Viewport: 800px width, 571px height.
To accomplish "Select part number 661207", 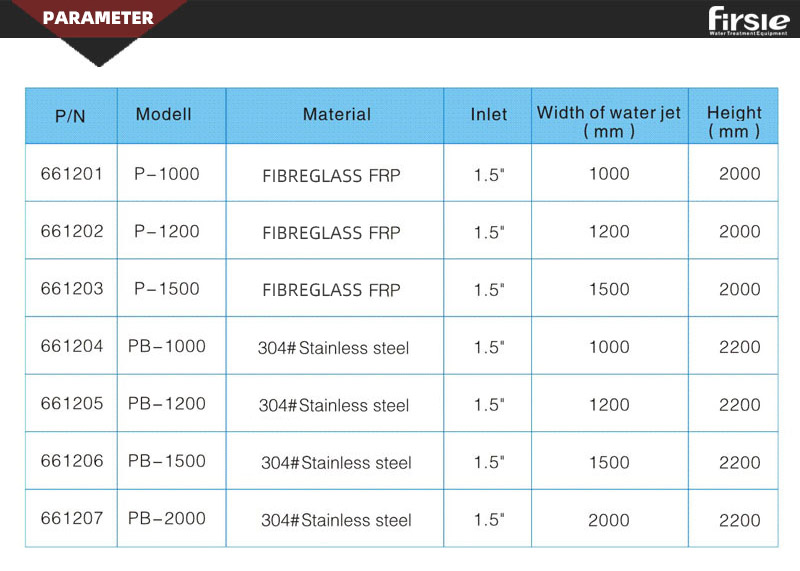I will point(72,518).
